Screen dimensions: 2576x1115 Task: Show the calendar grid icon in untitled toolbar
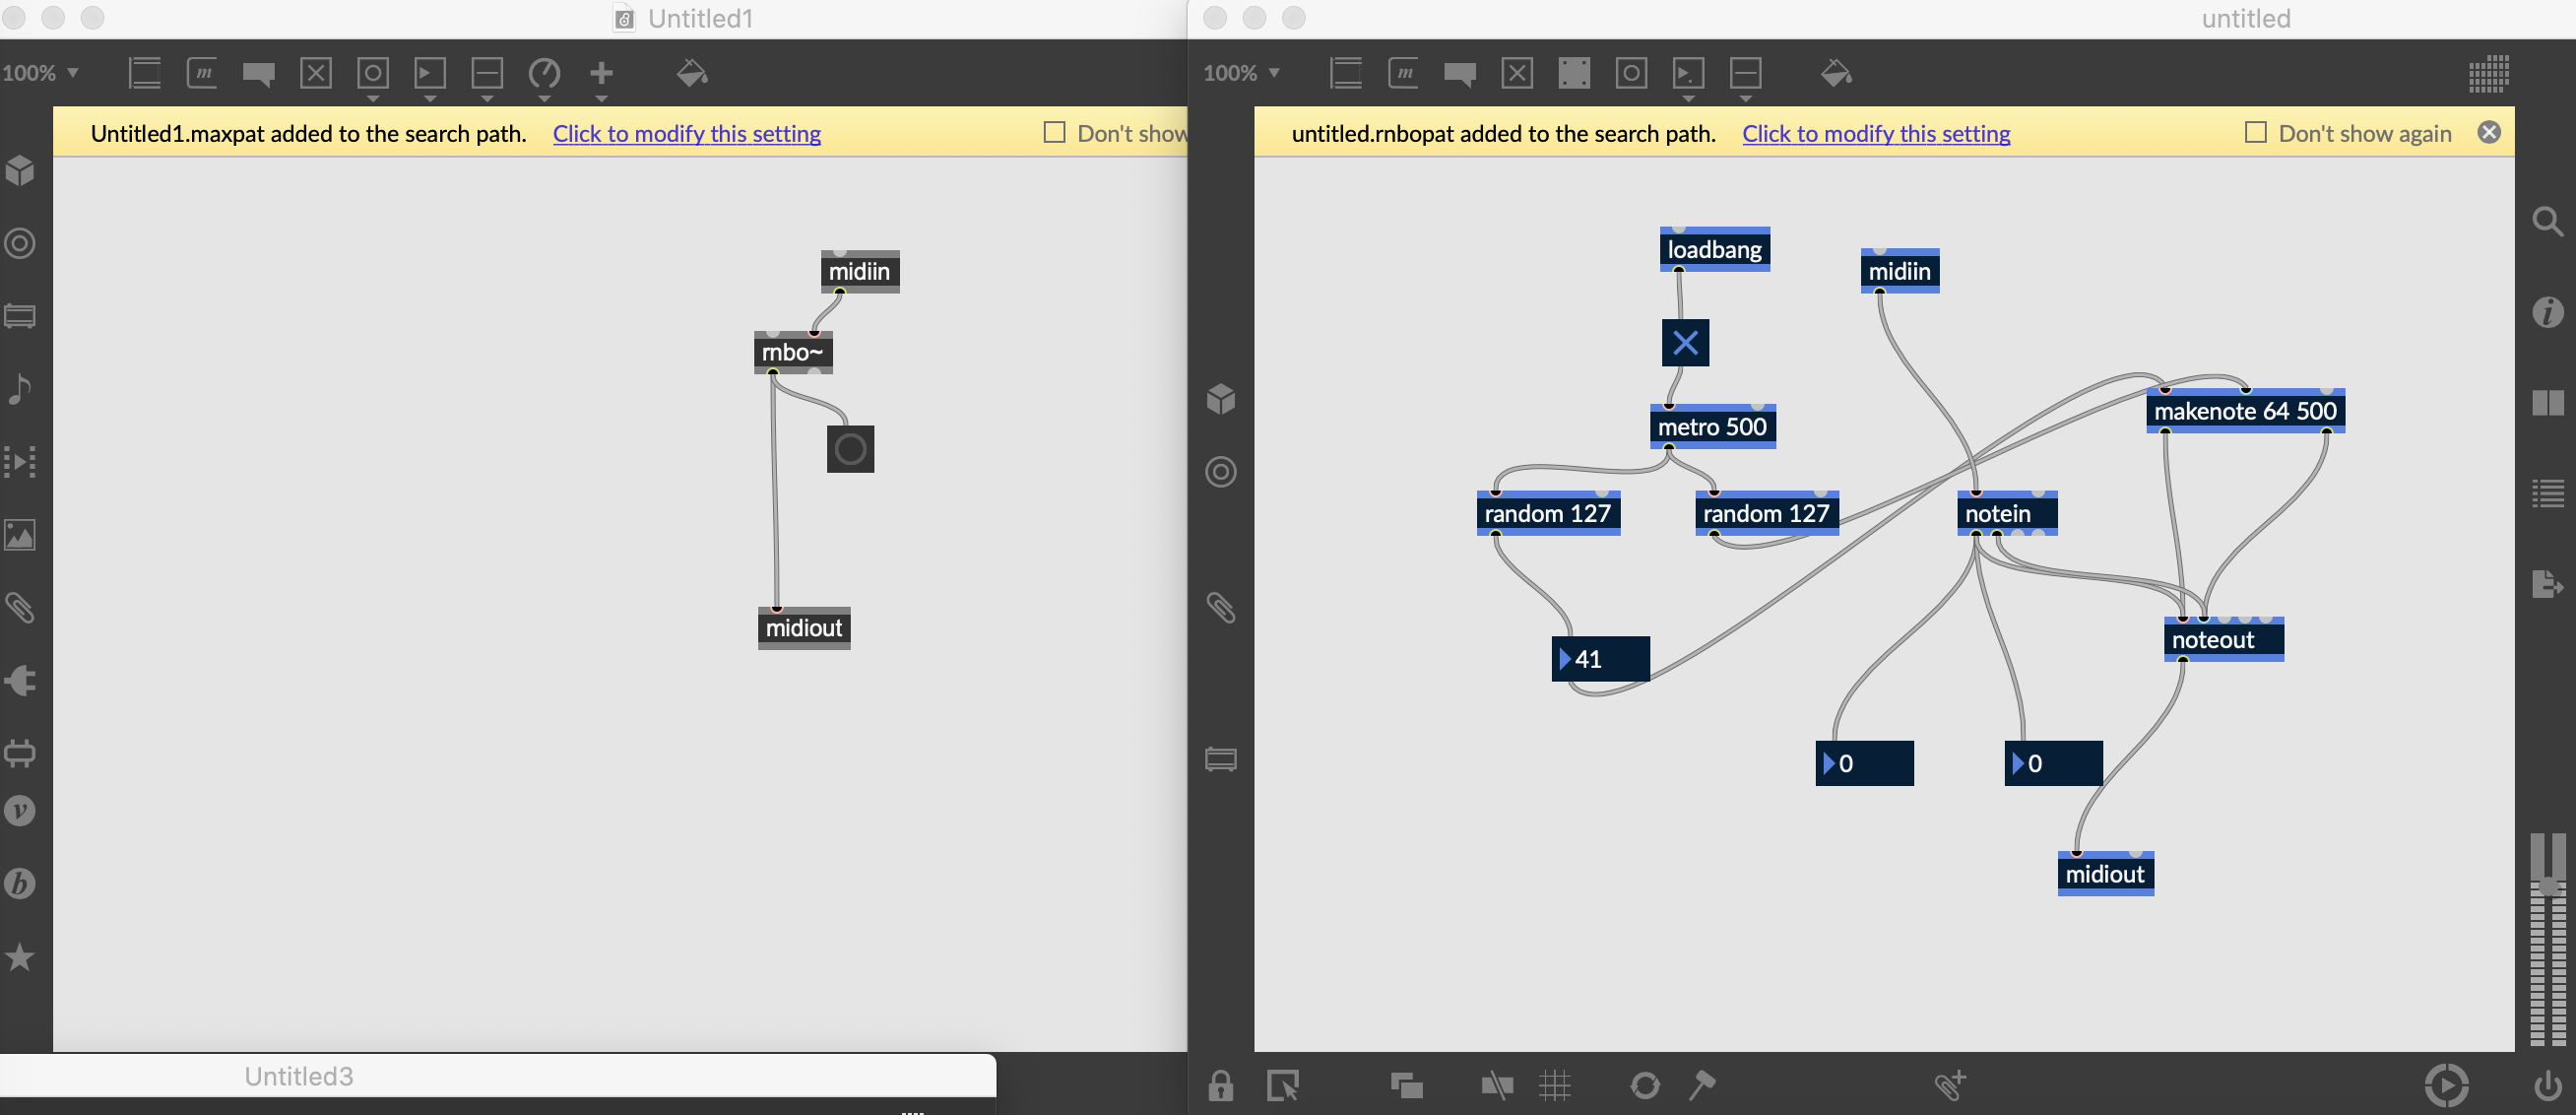(x=2488, y=74)
